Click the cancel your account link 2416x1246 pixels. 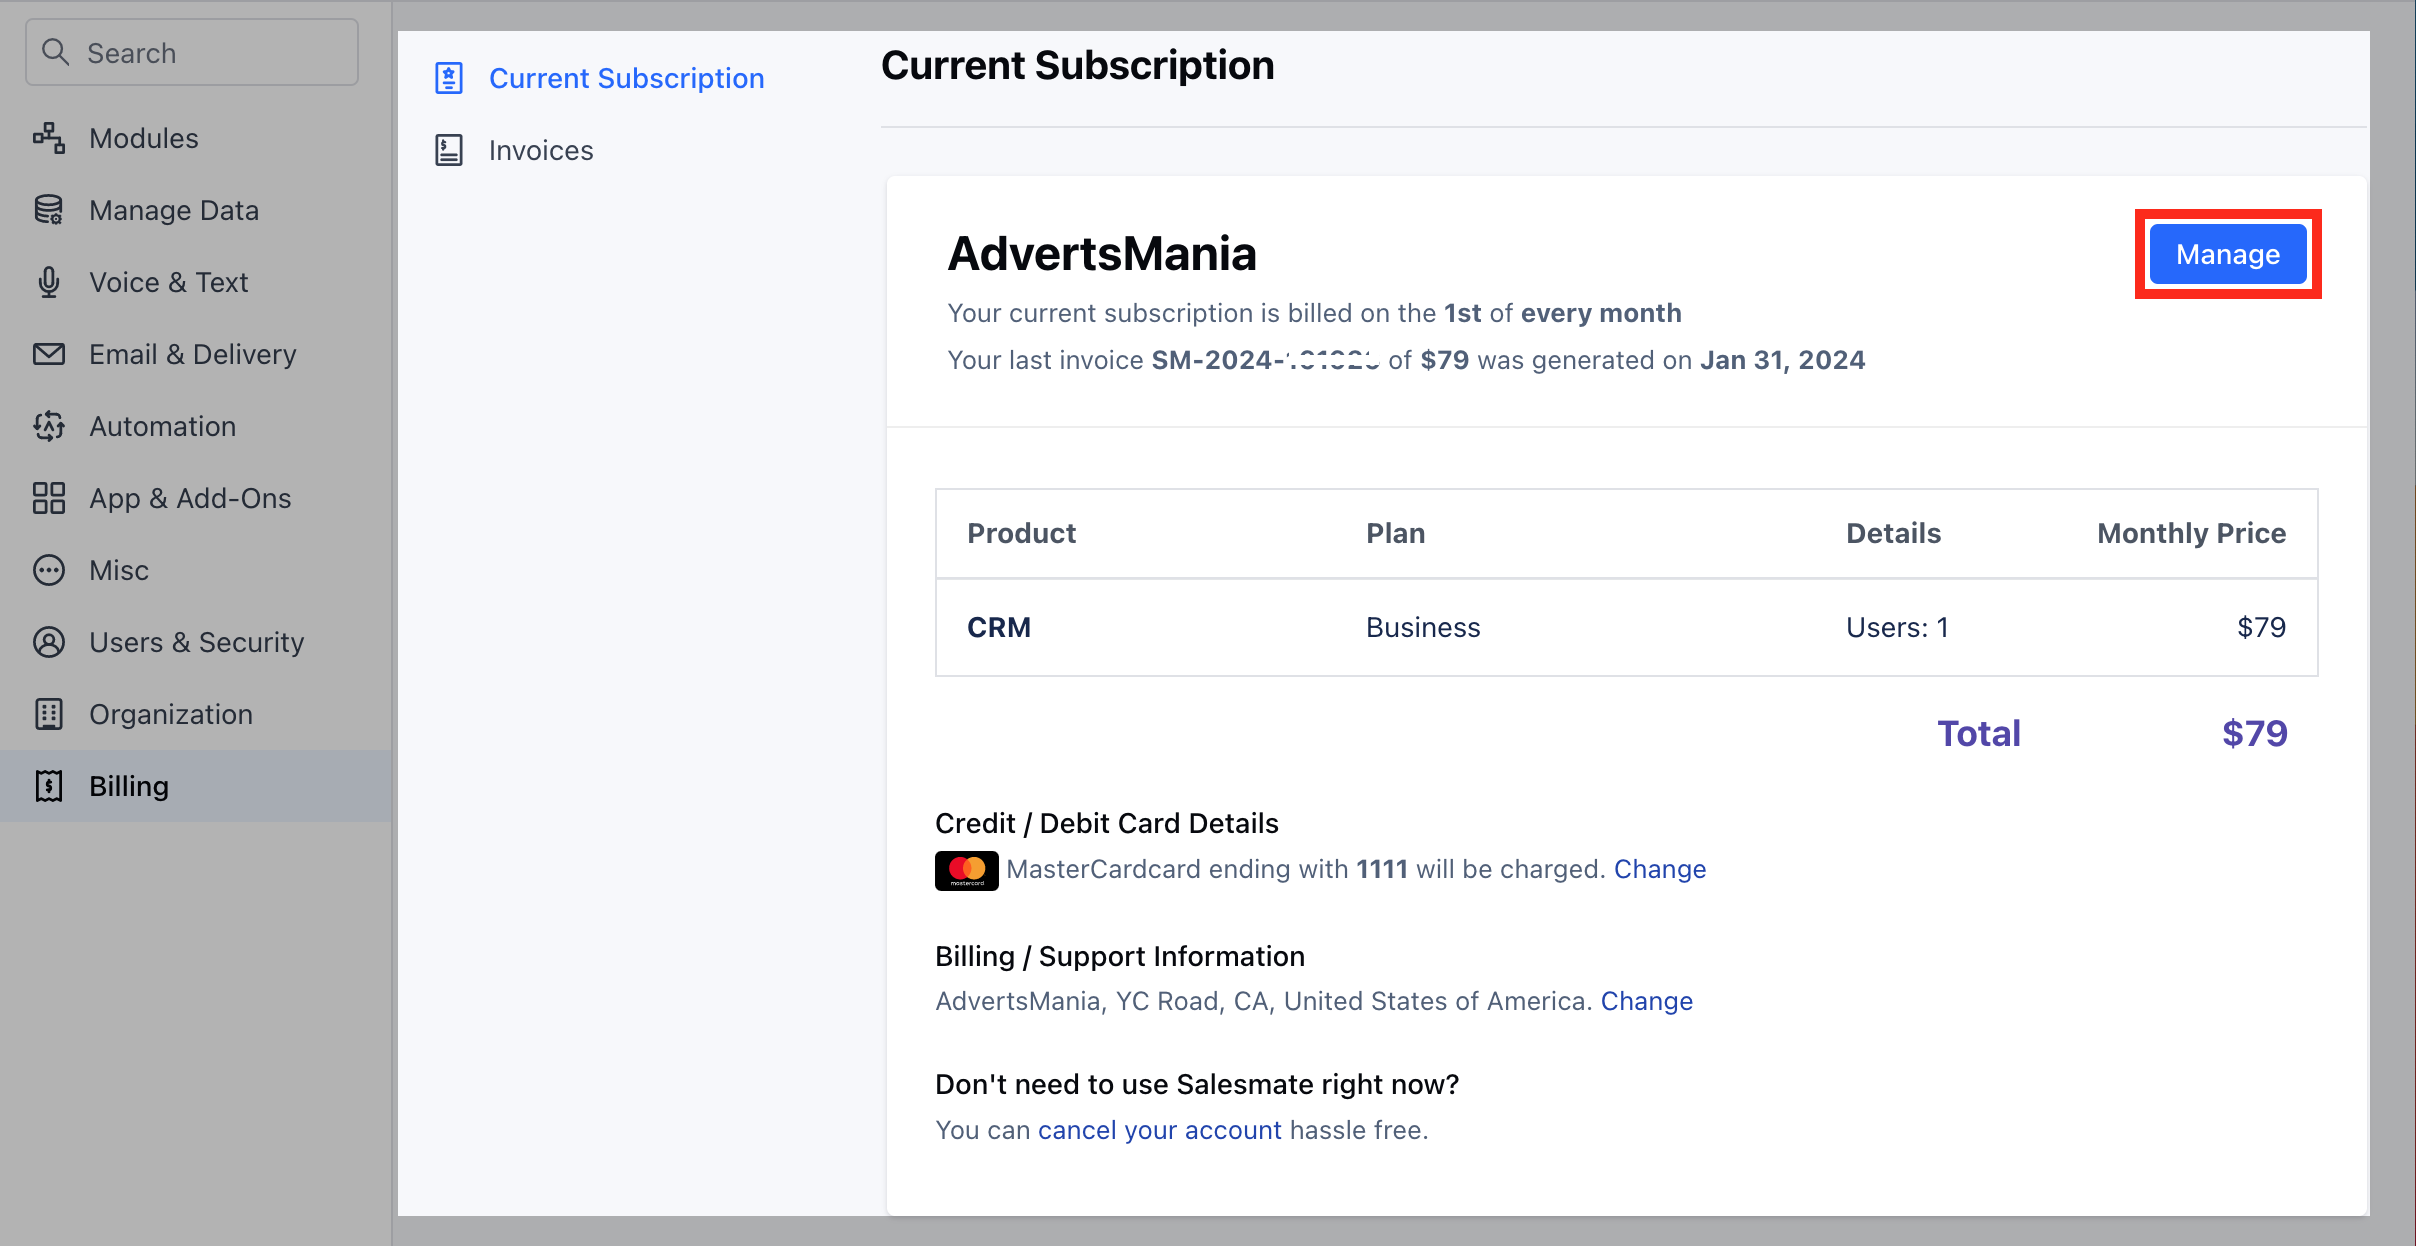(1160, 1130)
